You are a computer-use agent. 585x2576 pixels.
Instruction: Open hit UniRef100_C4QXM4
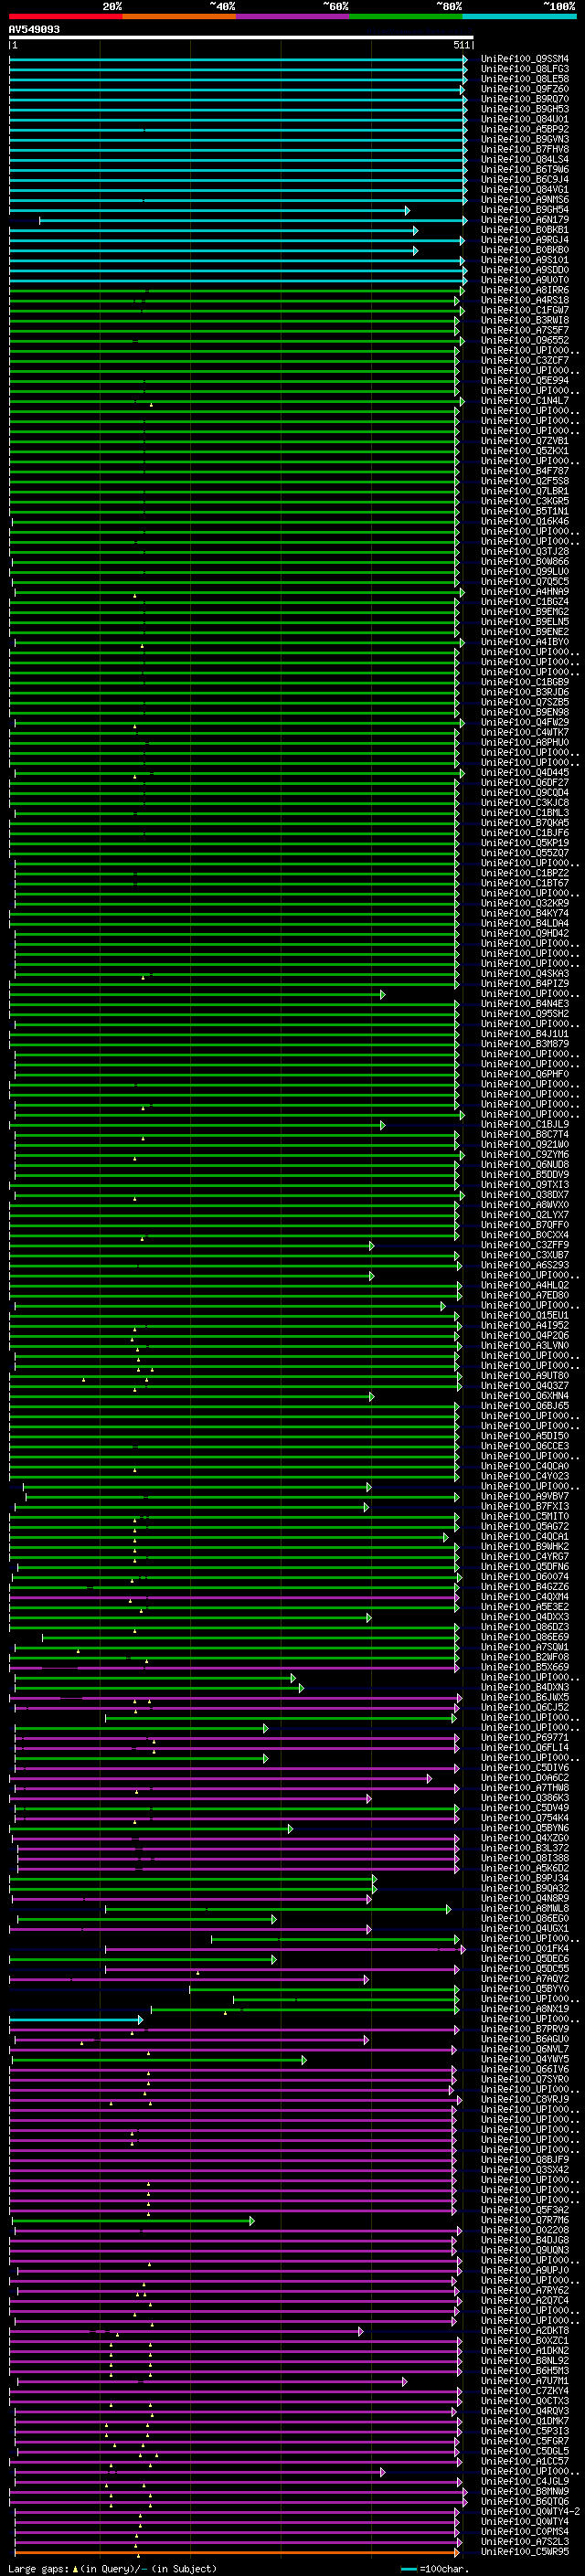click(x=524, y=1597)
